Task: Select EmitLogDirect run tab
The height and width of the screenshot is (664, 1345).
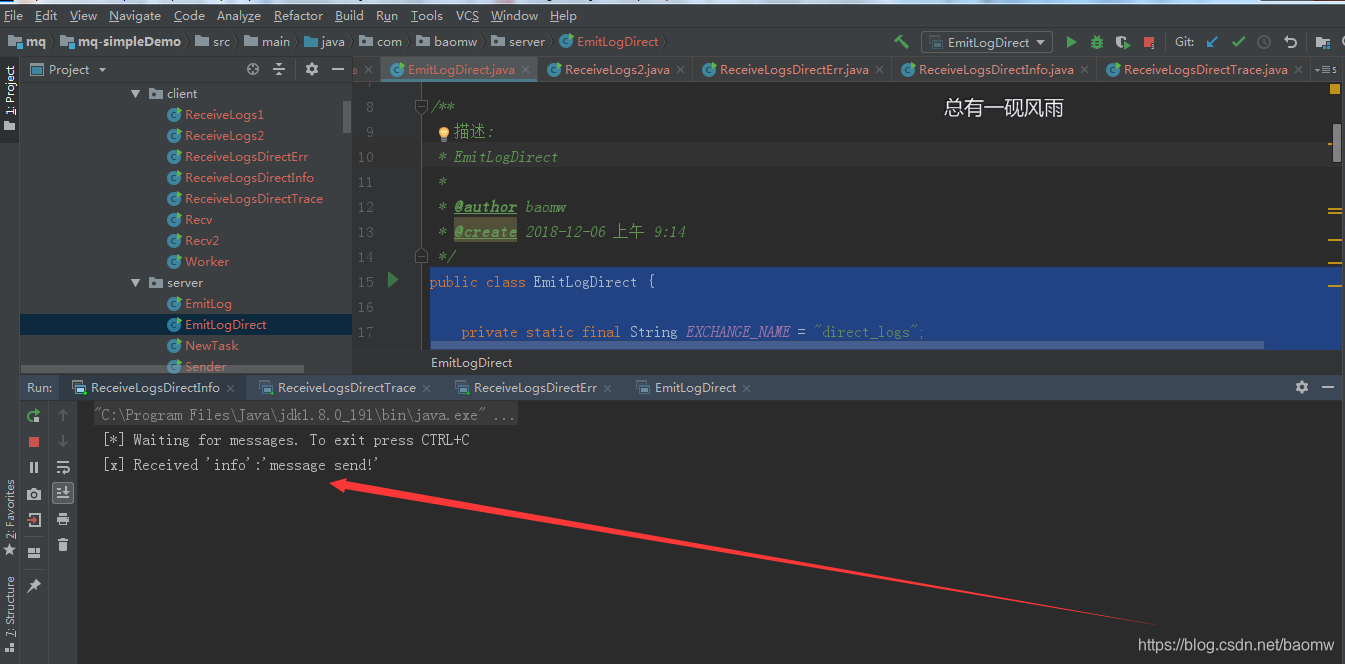Action: 695,387
